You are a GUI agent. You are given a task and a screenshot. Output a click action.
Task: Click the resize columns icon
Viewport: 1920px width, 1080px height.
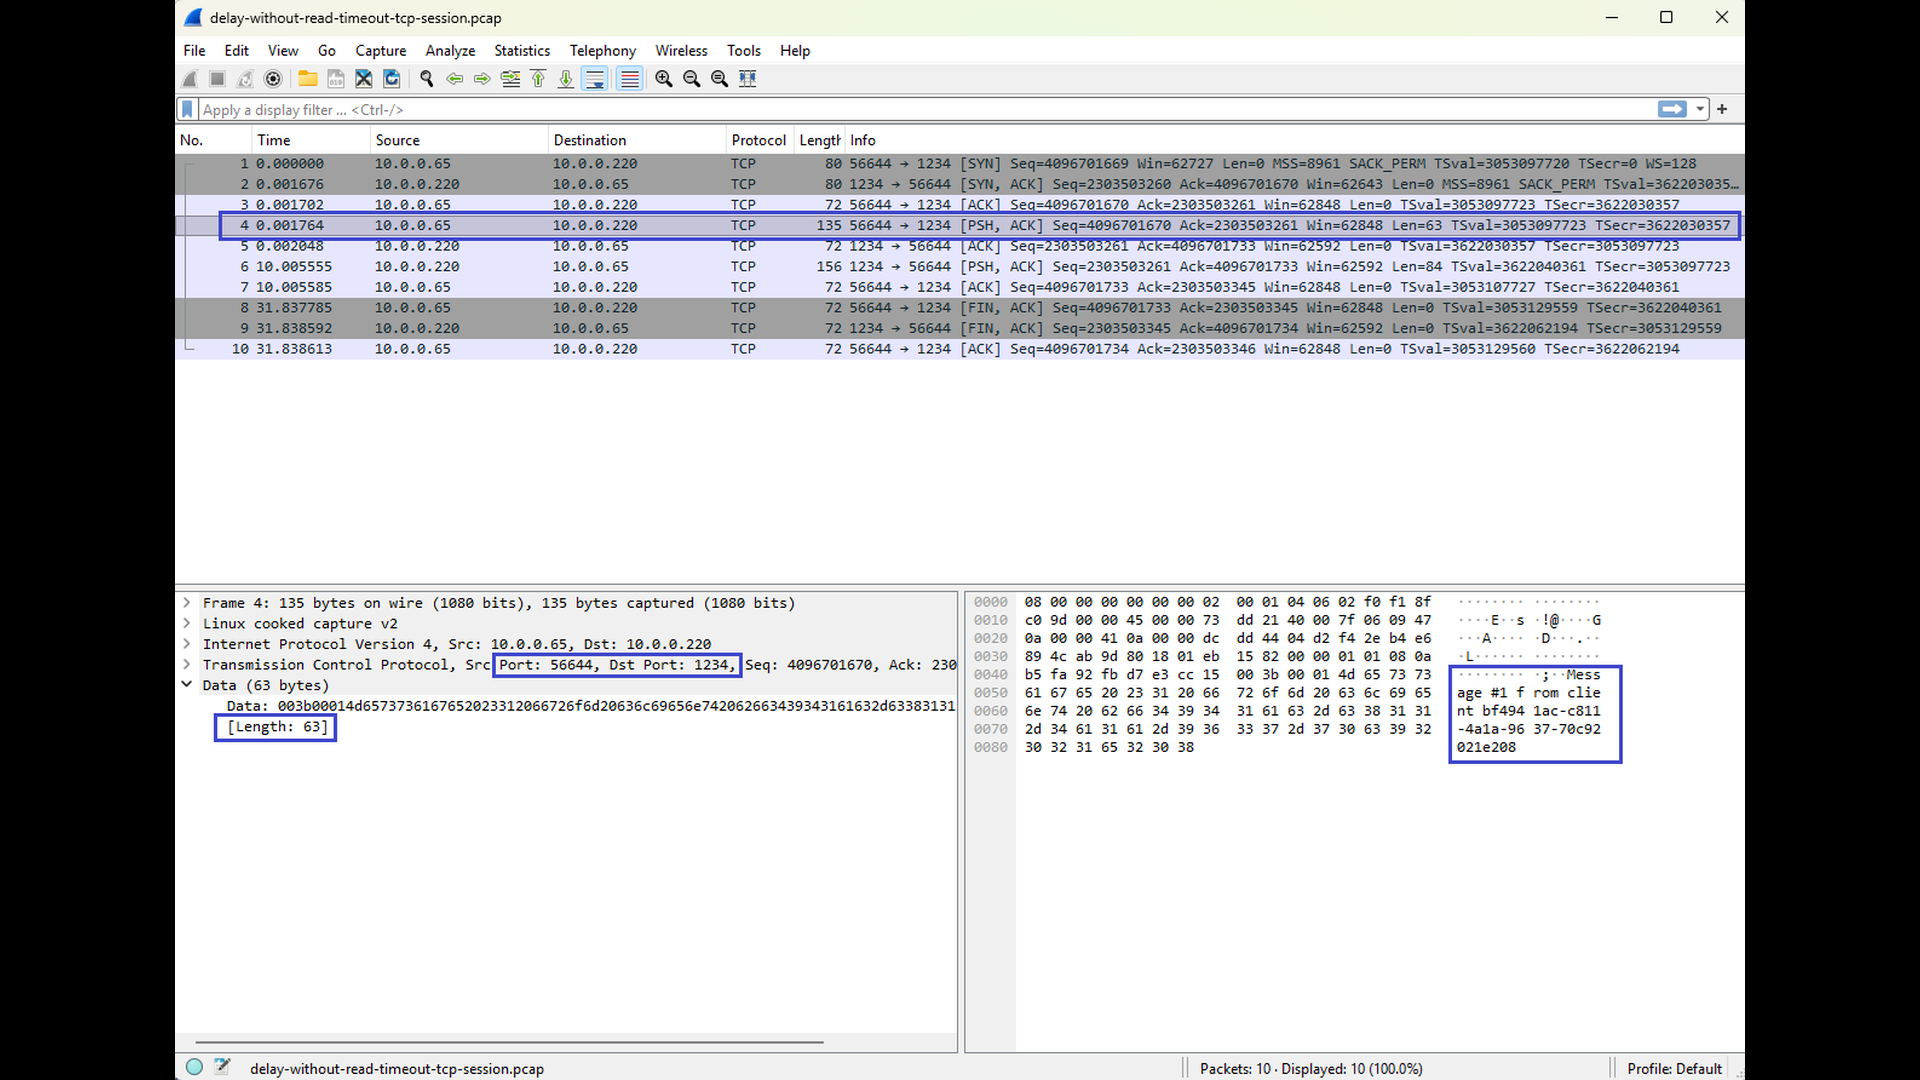[x=748, y=79]
